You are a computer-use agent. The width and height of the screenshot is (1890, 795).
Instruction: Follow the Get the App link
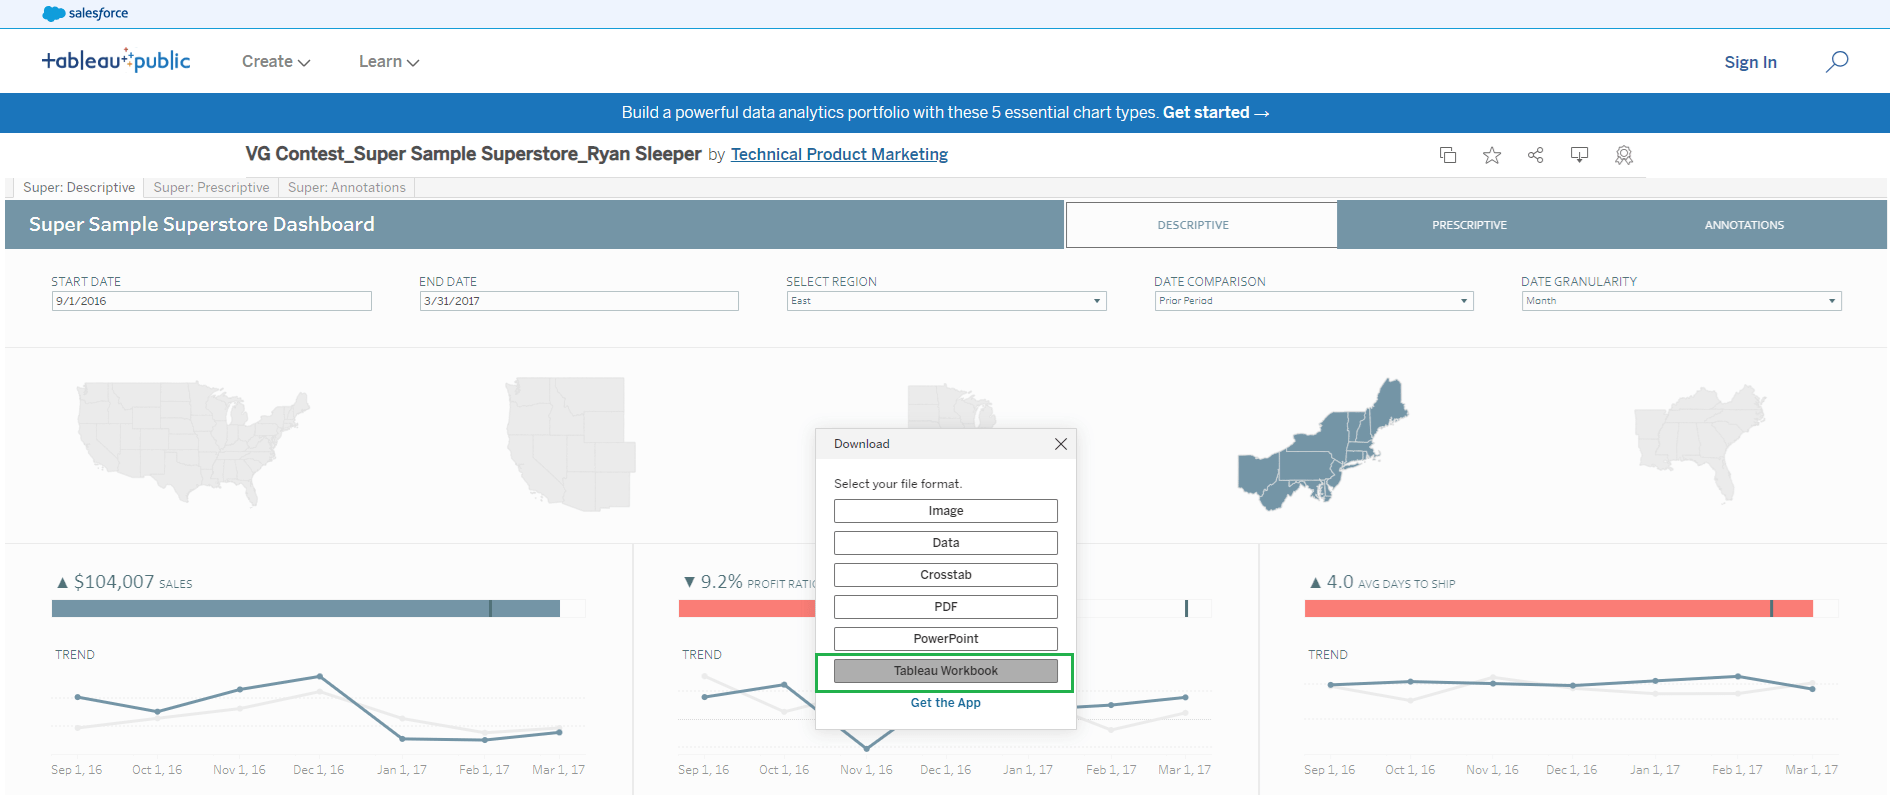(946, 703)
